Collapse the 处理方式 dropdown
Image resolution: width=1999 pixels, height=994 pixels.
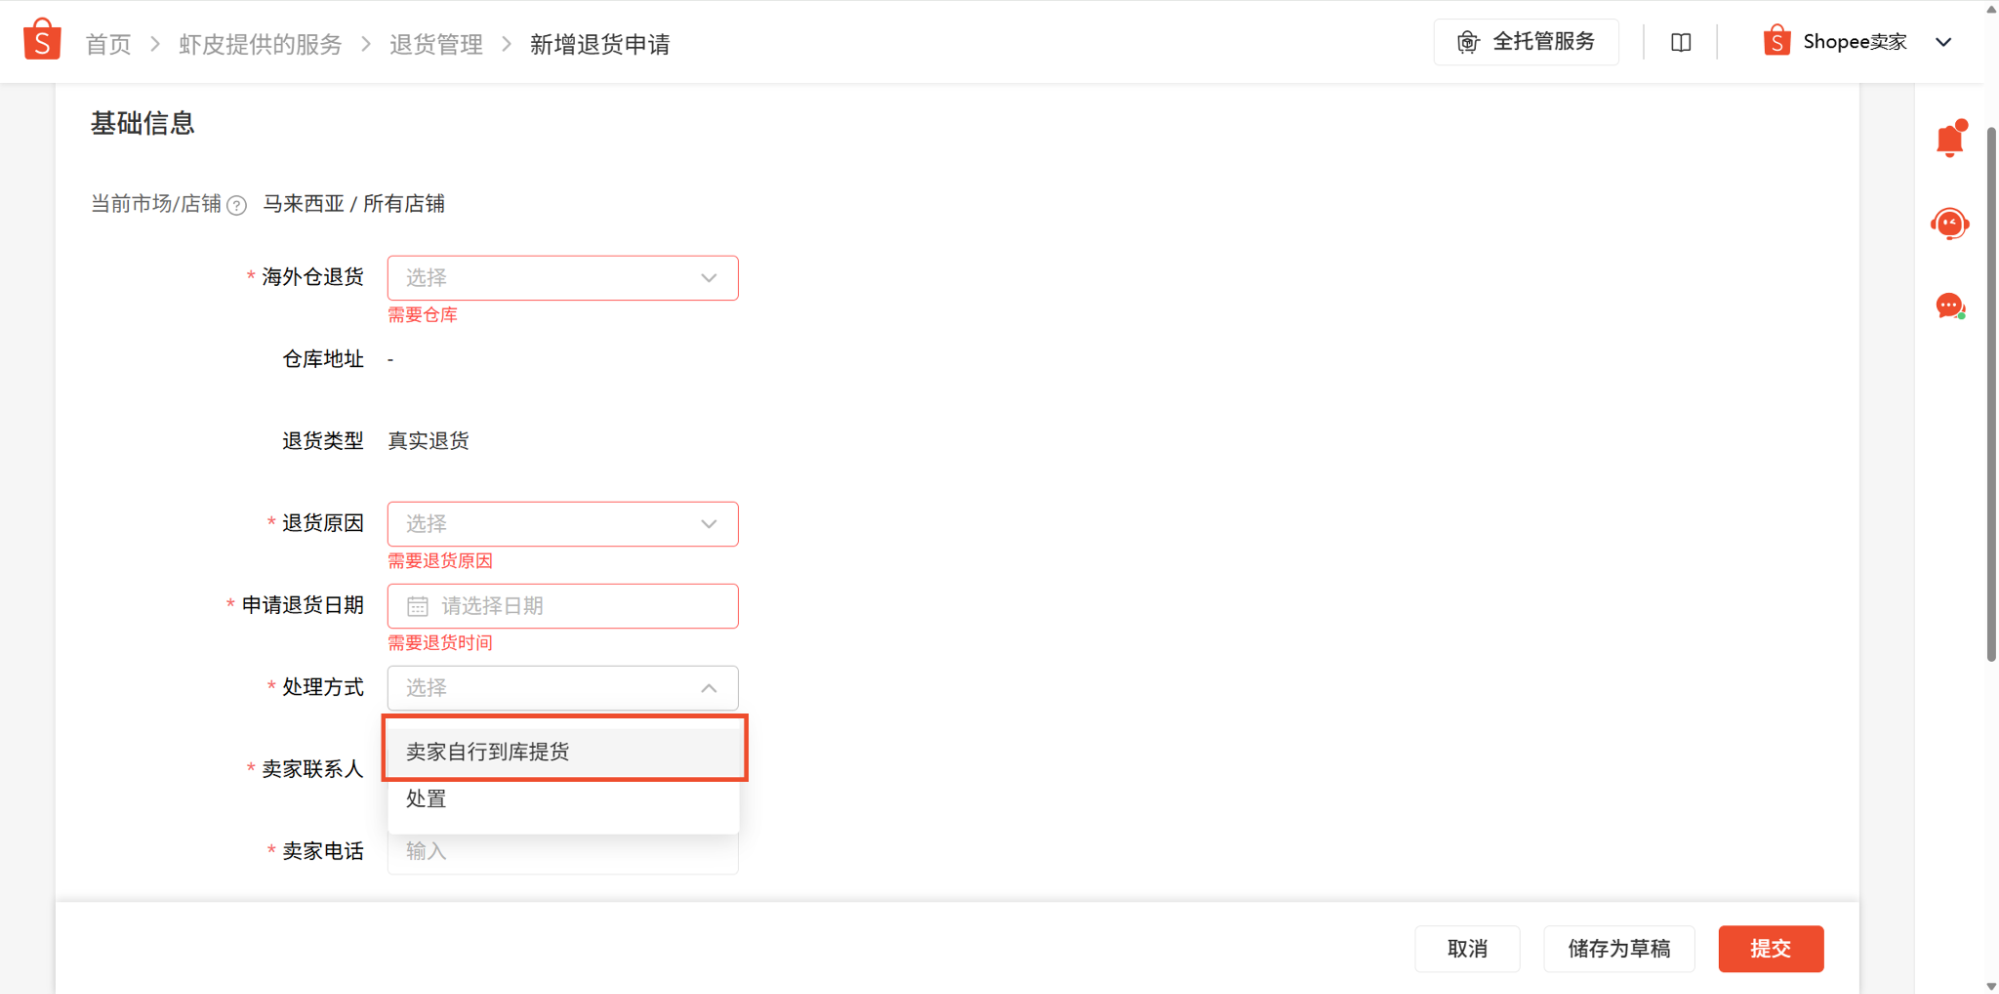562,688
